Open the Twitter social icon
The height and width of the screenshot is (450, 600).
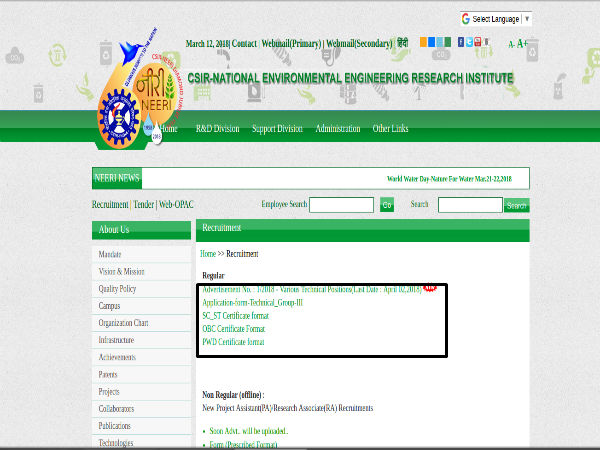[x=469, y=42]
